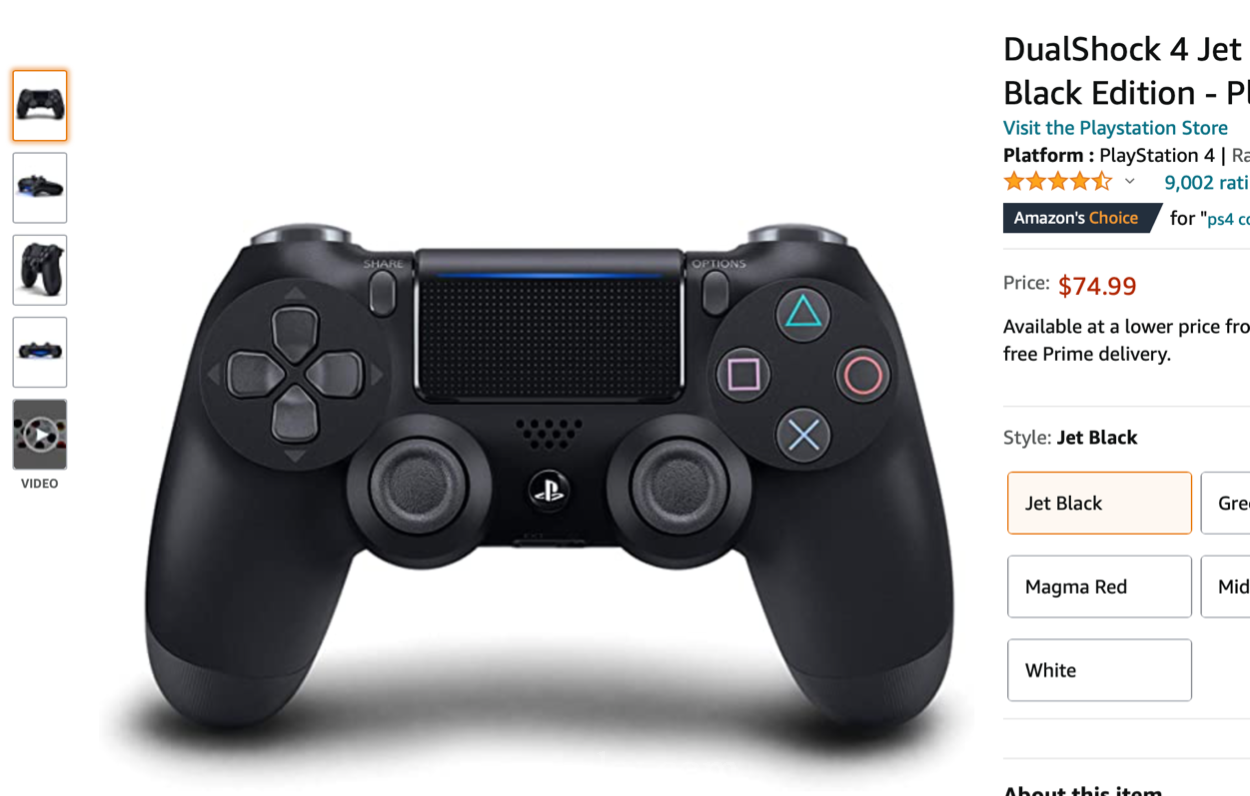Play the product video thumbnail
This screenshot has width=1250, height=796.
[x=40, y=435]
